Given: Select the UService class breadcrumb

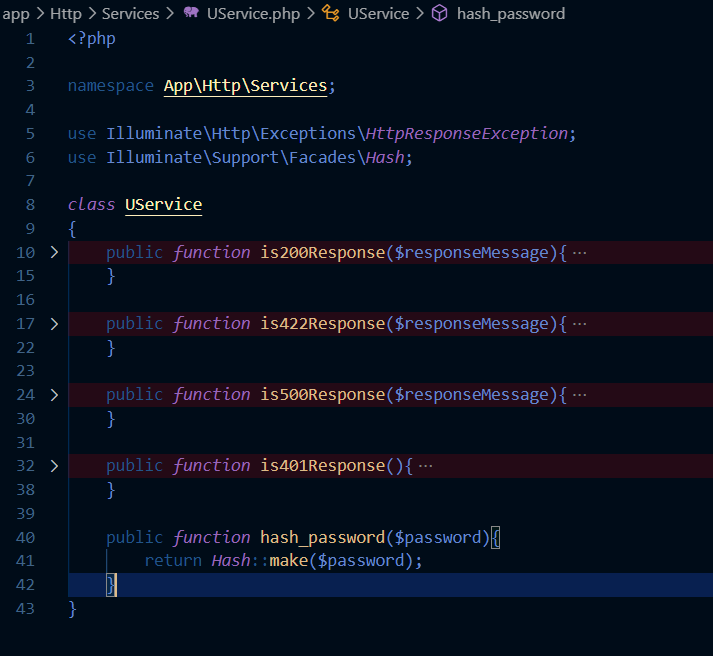Looking at the screenshot, I should point(378,14).
